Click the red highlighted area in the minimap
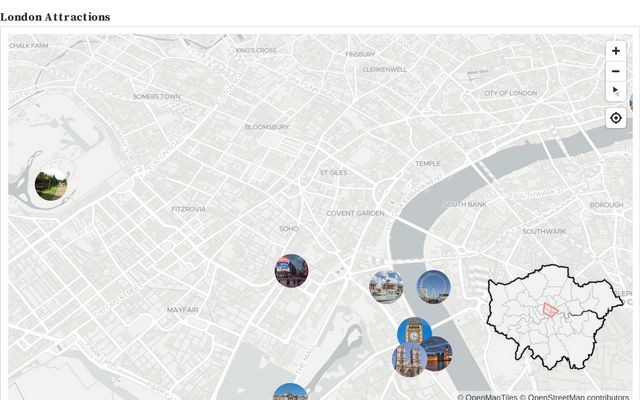 (x=549, y=309)
